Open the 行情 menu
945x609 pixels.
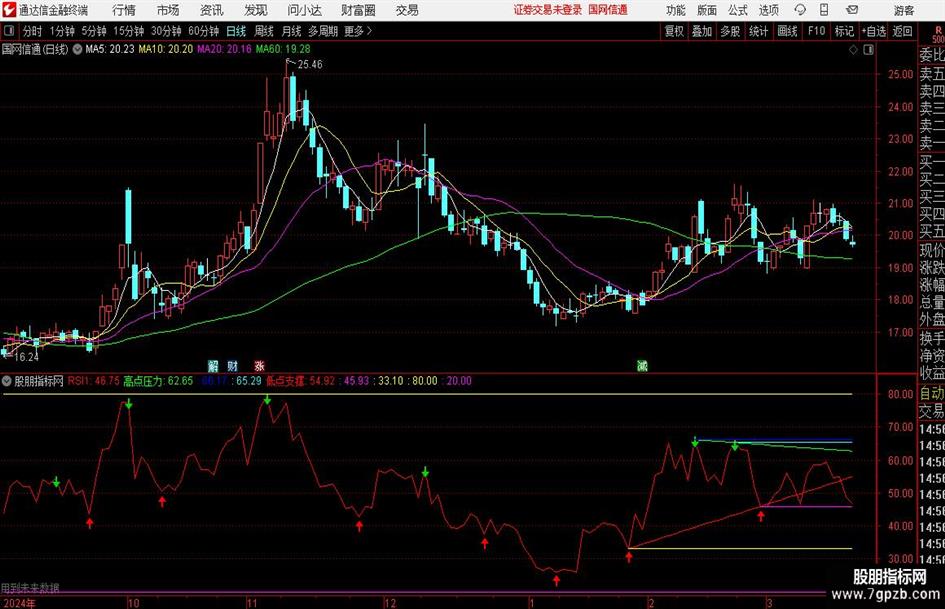click(x=124, y=10)
